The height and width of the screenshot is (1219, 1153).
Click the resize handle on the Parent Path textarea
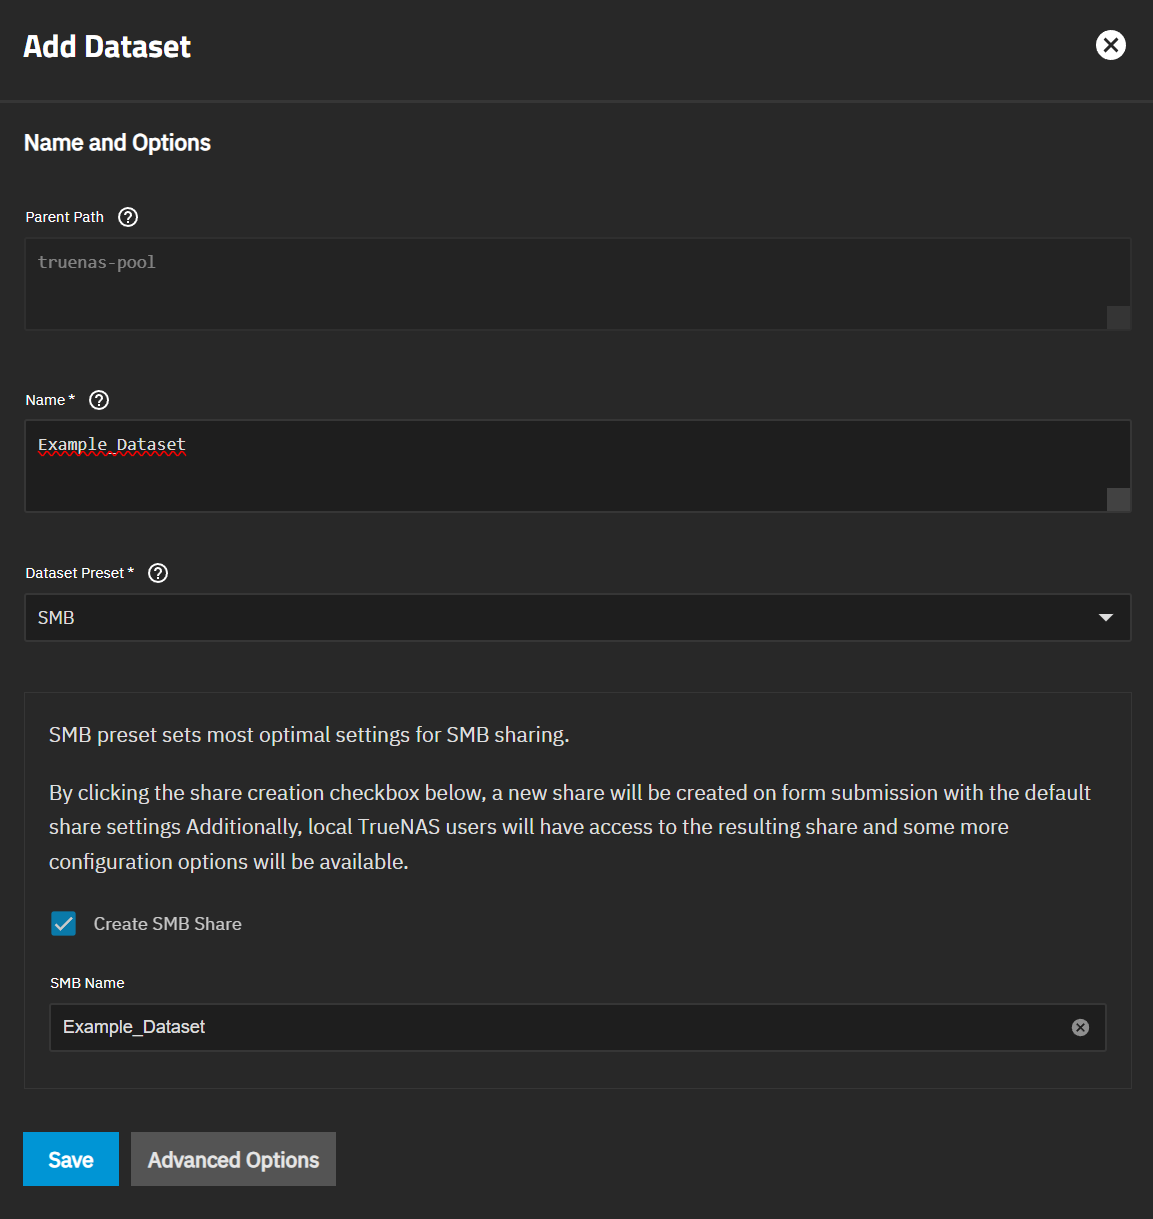tap(1121, 316)
